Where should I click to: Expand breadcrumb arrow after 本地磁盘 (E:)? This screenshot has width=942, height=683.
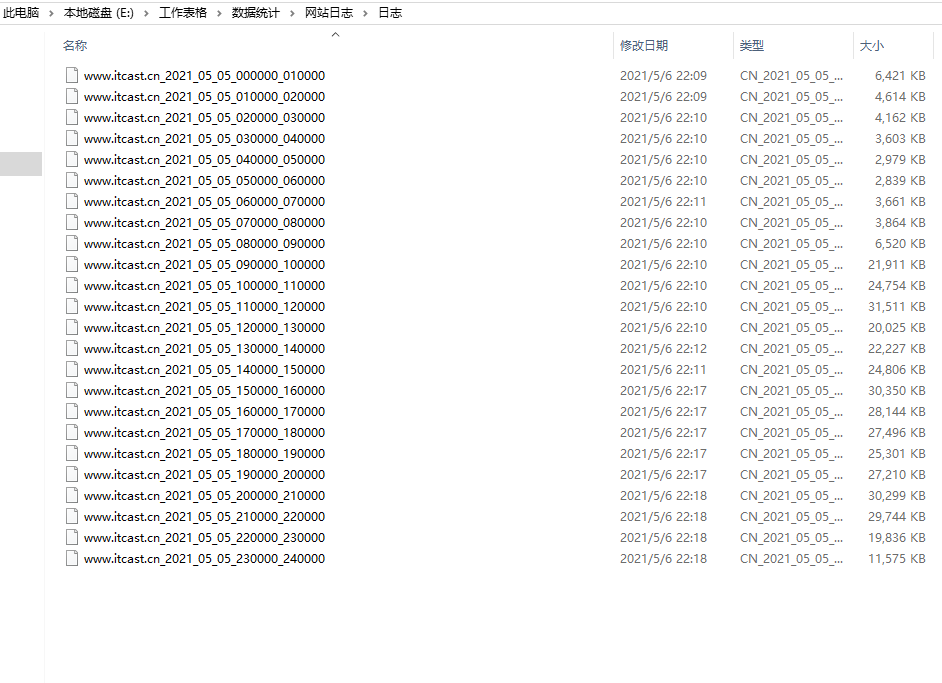[146, 13]
